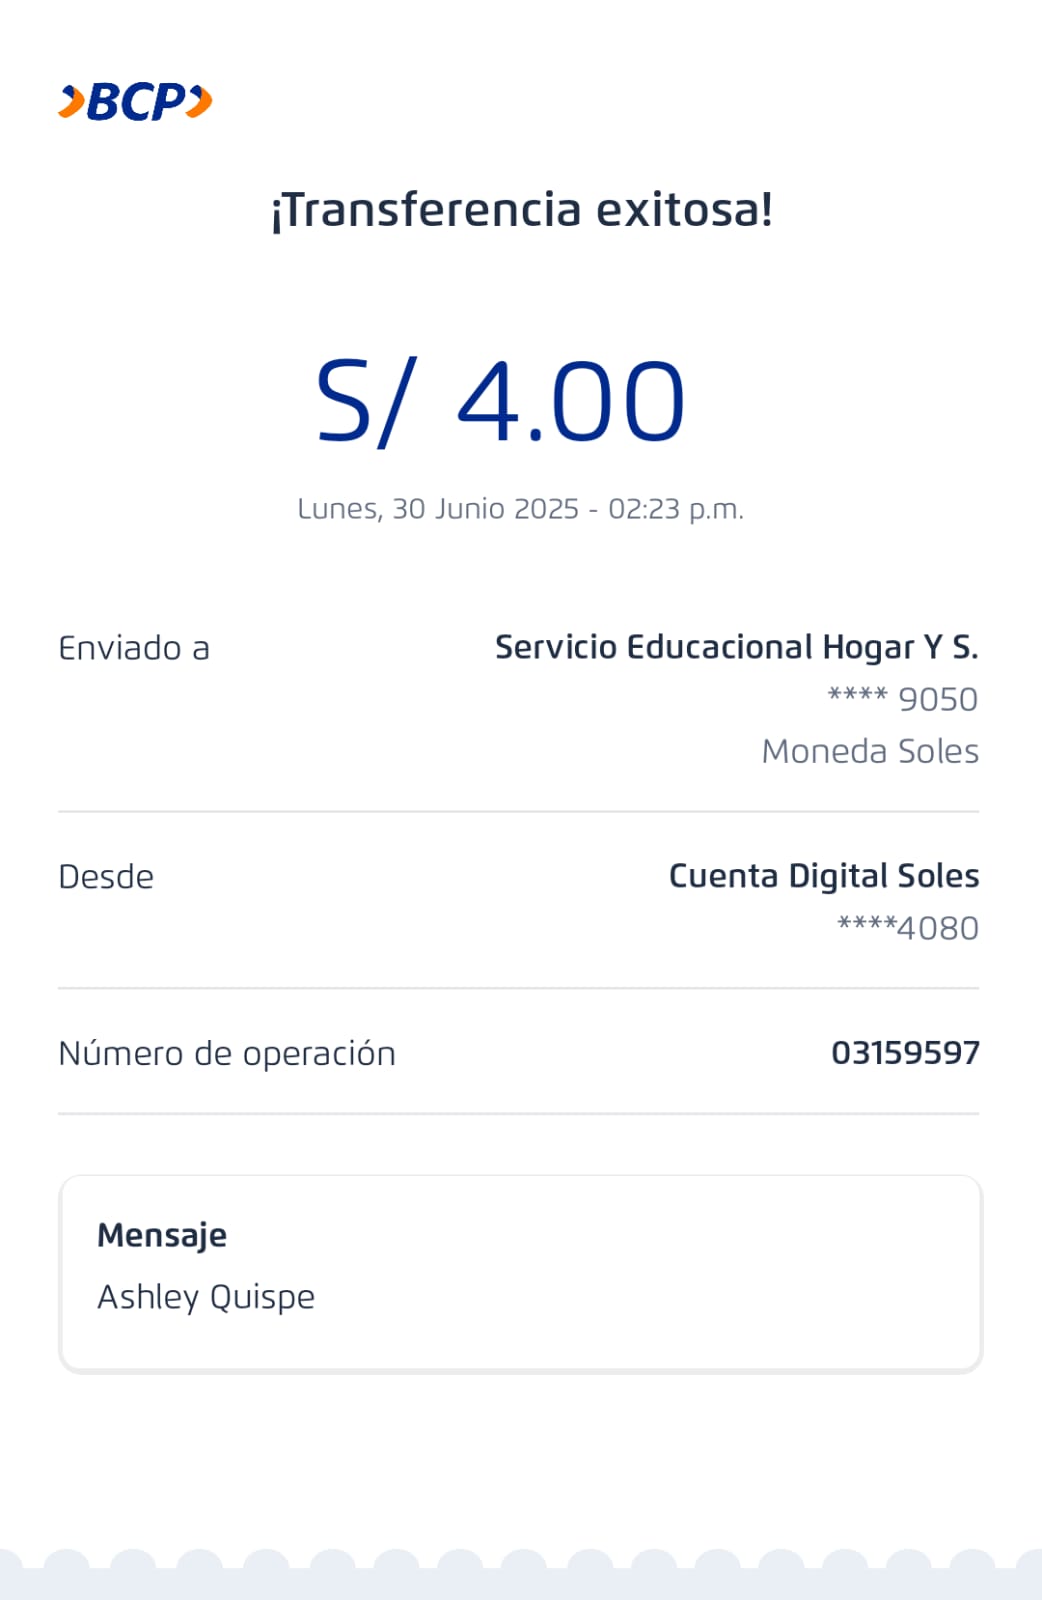Select the '¡Transferencia exitosa!' heading
Viewport: 1042px width, 1600px height.
click(521, 210)
